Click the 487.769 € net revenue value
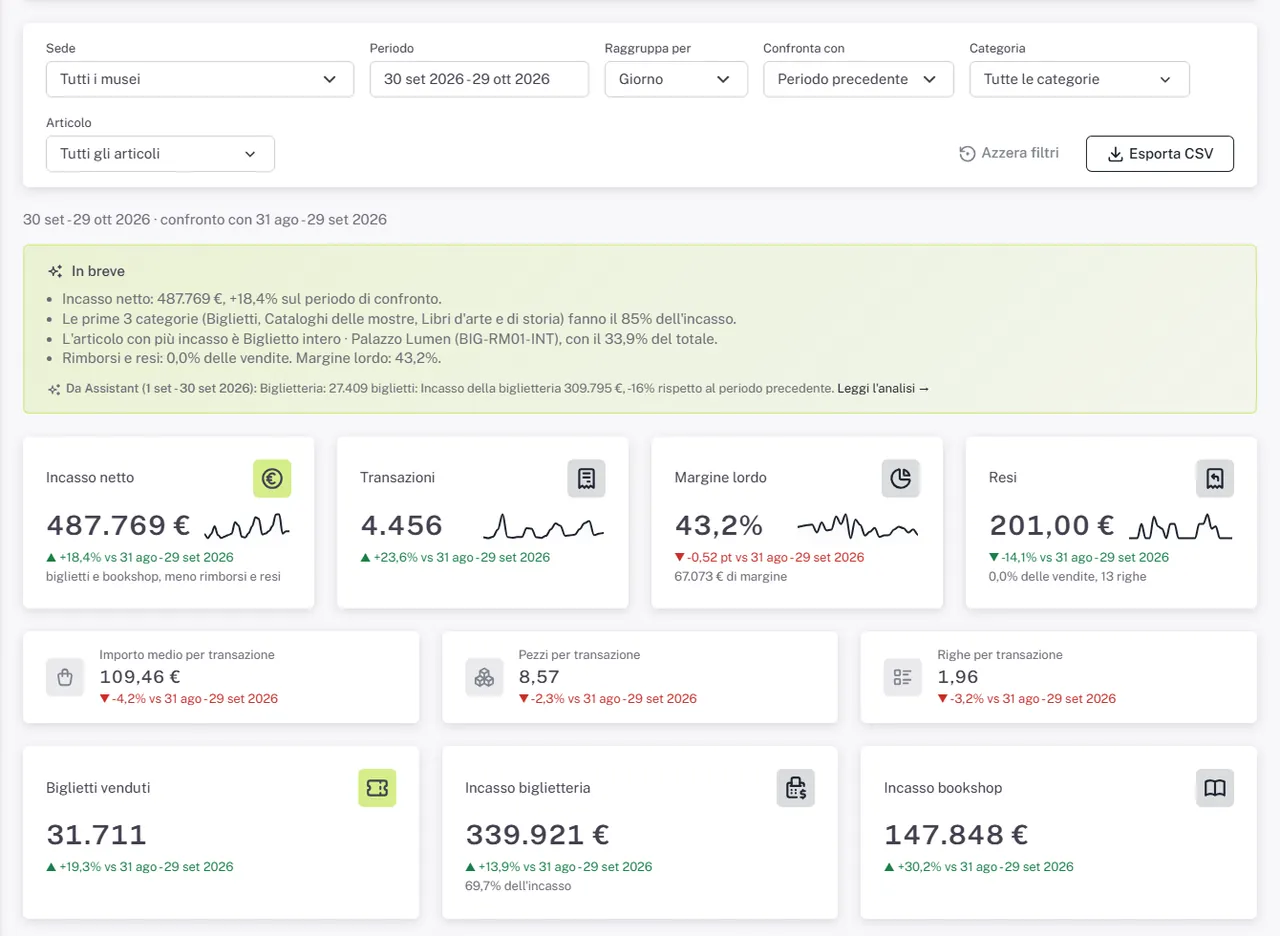This screenshot has height=936, width=1280. point(118,525)
